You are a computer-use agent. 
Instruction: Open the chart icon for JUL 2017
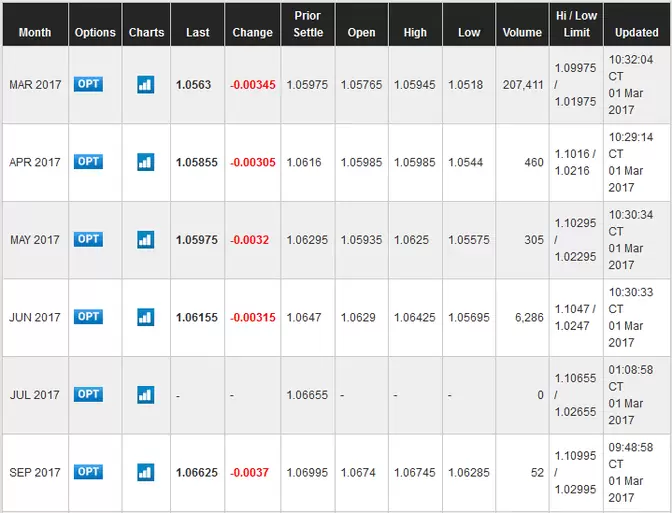[146, 395]
